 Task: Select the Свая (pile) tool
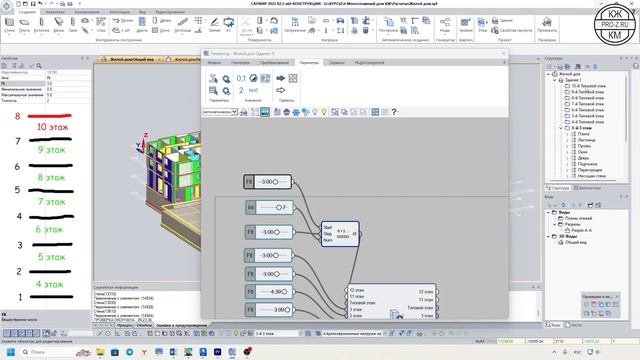coord(73,24)
